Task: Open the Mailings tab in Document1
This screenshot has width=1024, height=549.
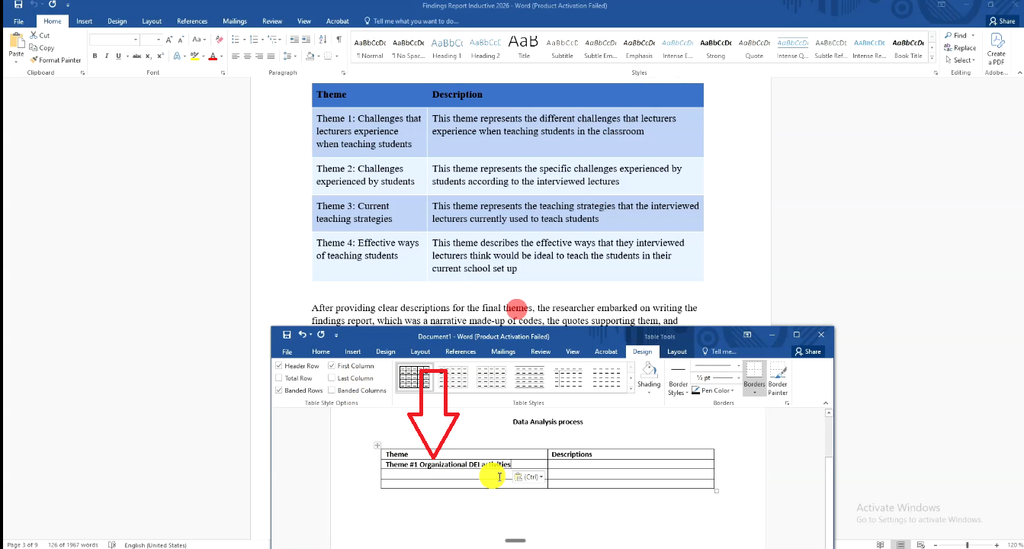Action: [x=503, y=351]
